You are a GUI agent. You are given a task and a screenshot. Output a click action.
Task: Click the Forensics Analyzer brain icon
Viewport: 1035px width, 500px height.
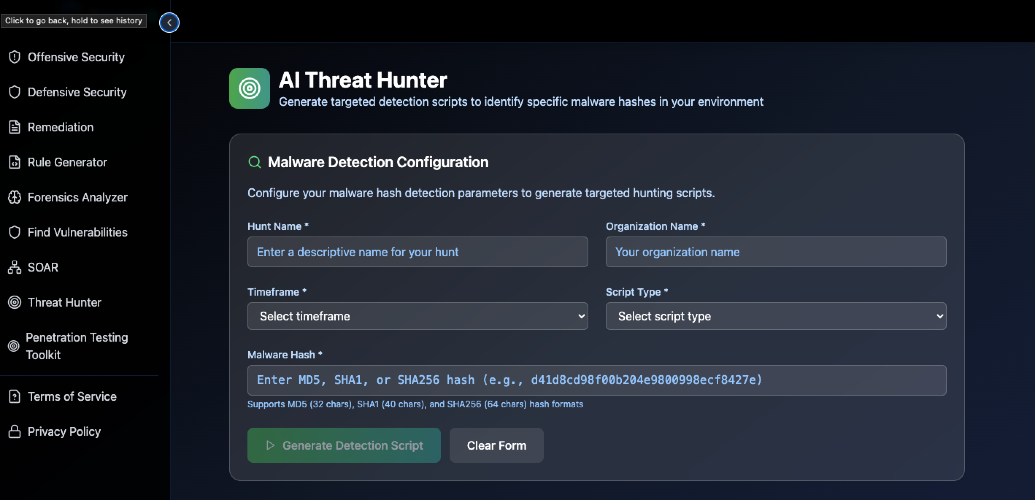pos(14,197)
